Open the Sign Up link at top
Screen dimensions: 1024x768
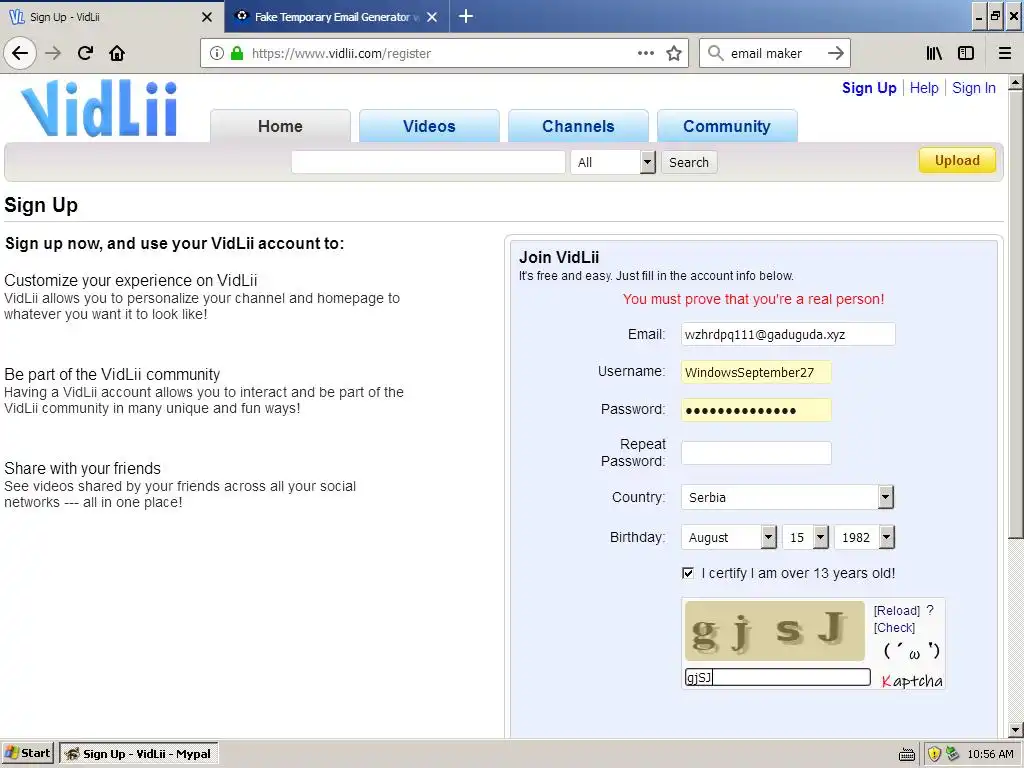click(x=869, y=88)
